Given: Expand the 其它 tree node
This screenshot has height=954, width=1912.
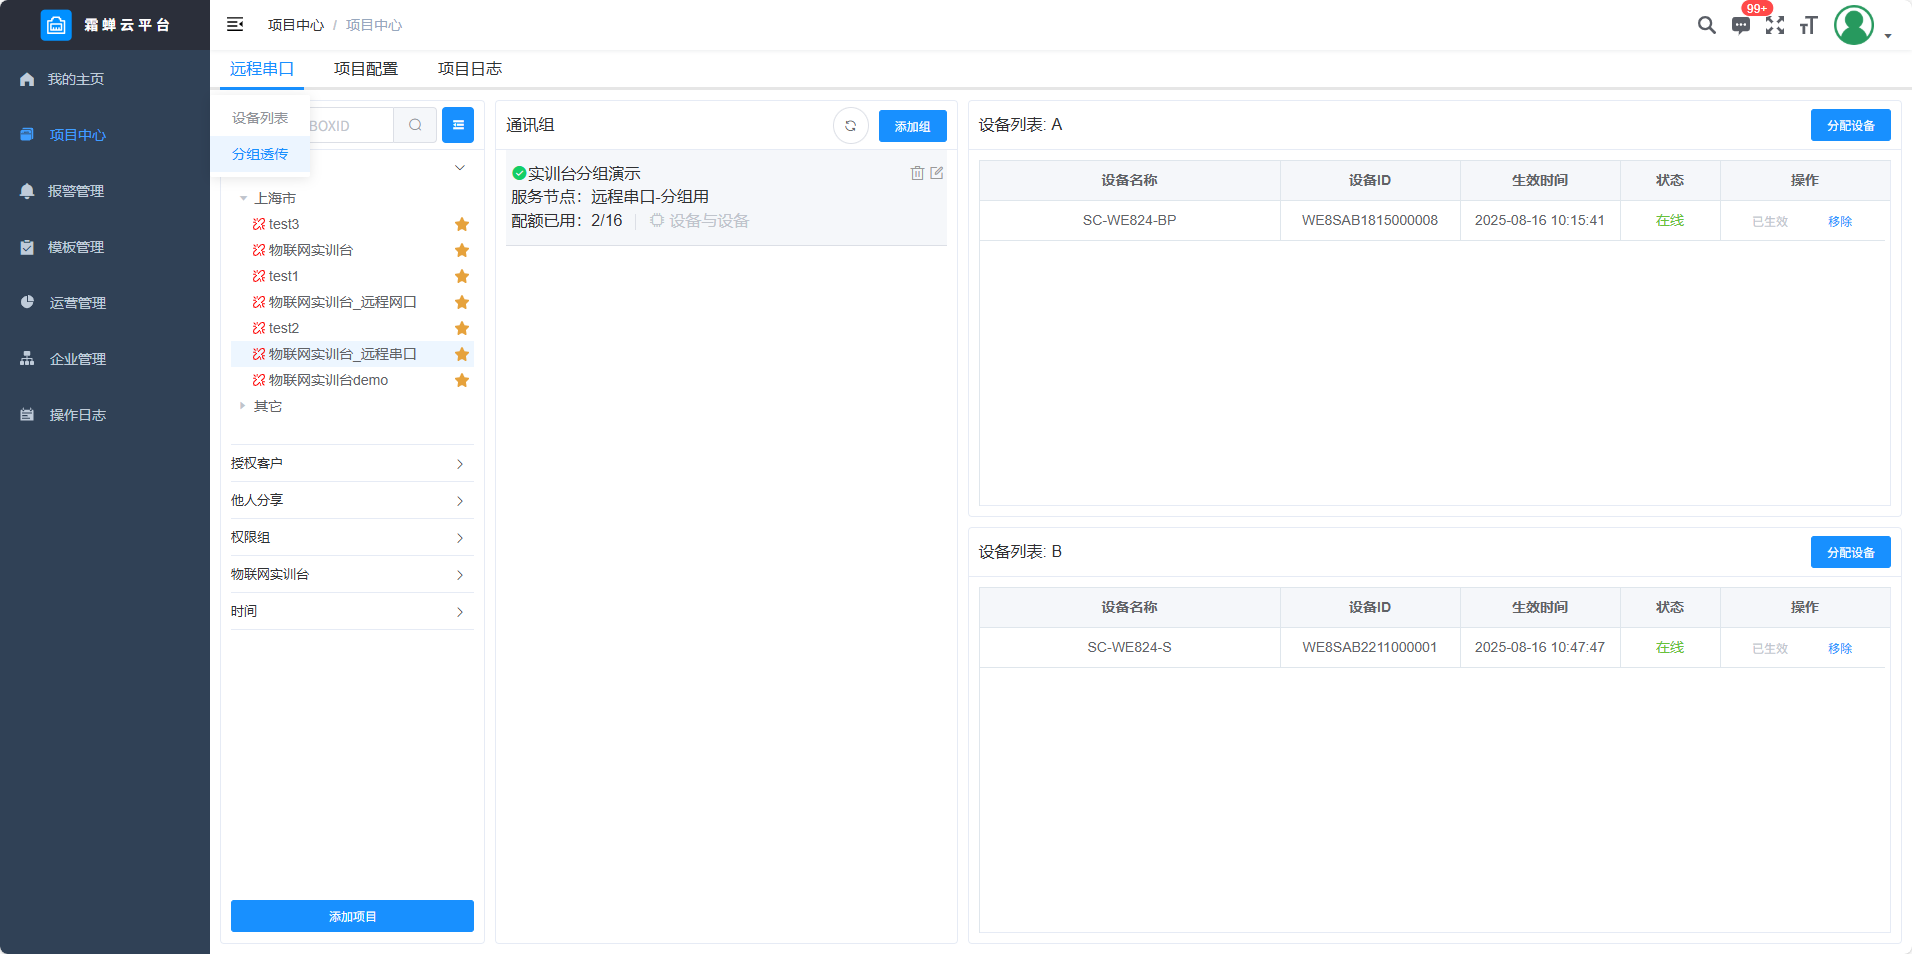Looking at the screenshot, I should (x=242, y=406).
